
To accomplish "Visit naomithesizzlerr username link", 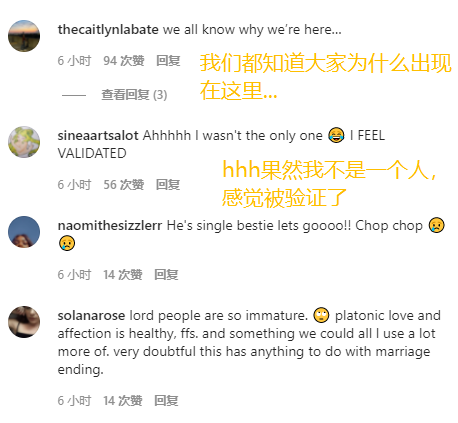I will coord(110,226).
